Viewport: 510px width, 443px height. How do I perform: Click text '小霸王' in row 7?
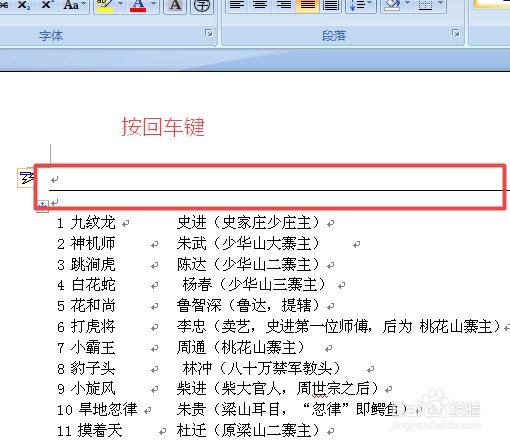coord(93,348)
